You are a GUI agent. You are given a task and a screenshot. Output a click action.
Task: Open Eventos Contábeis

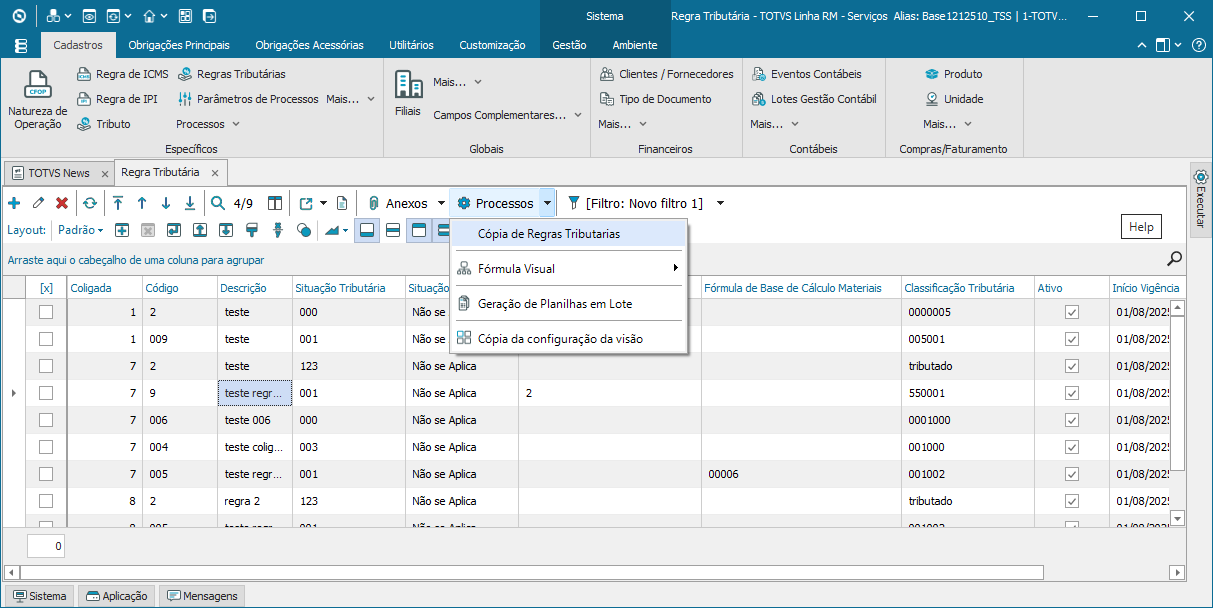(x=806, y=74)
